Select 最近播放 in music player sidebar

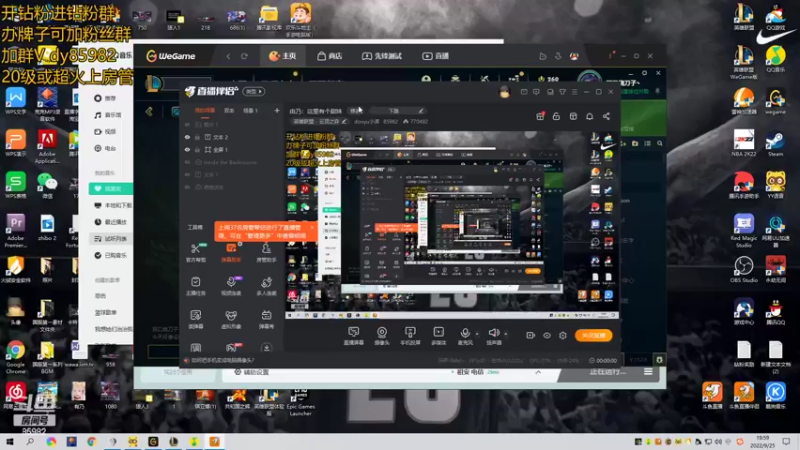point(111,222)
